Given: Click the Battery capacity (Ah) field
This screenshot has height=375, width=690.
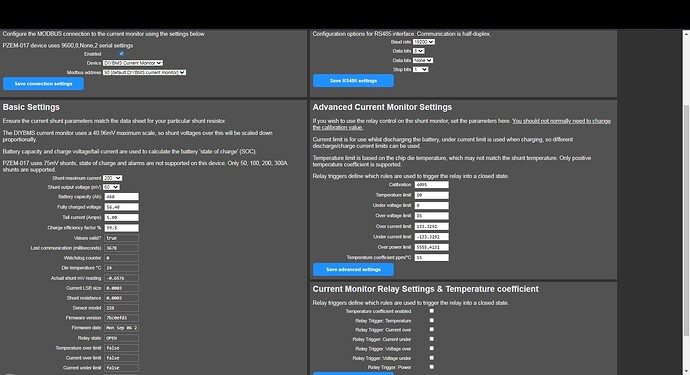Looking at the screenshot, I should [x=121, y=197].
